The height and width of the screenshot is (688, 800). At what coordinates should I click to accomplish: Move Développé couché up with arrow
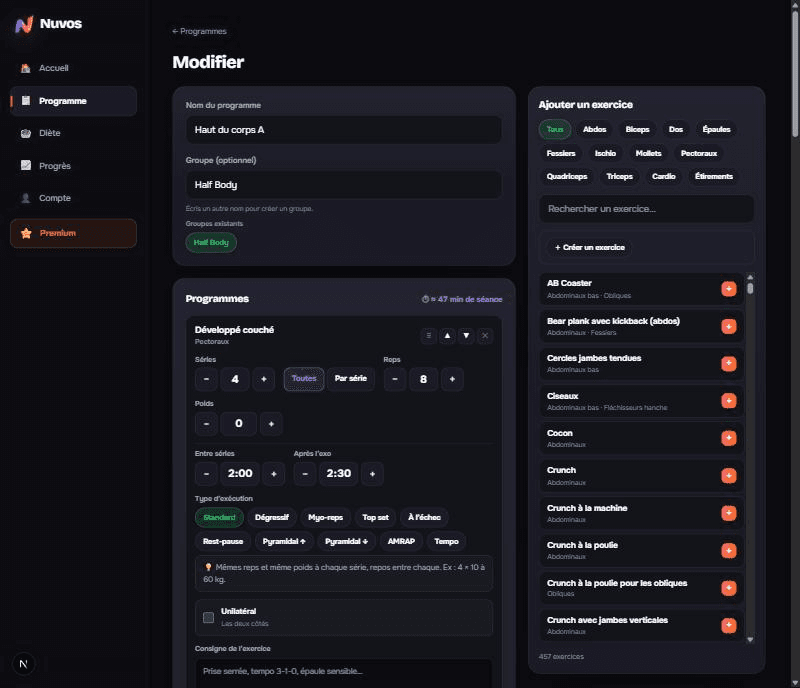pyautogui.click(x=447, y=335)
